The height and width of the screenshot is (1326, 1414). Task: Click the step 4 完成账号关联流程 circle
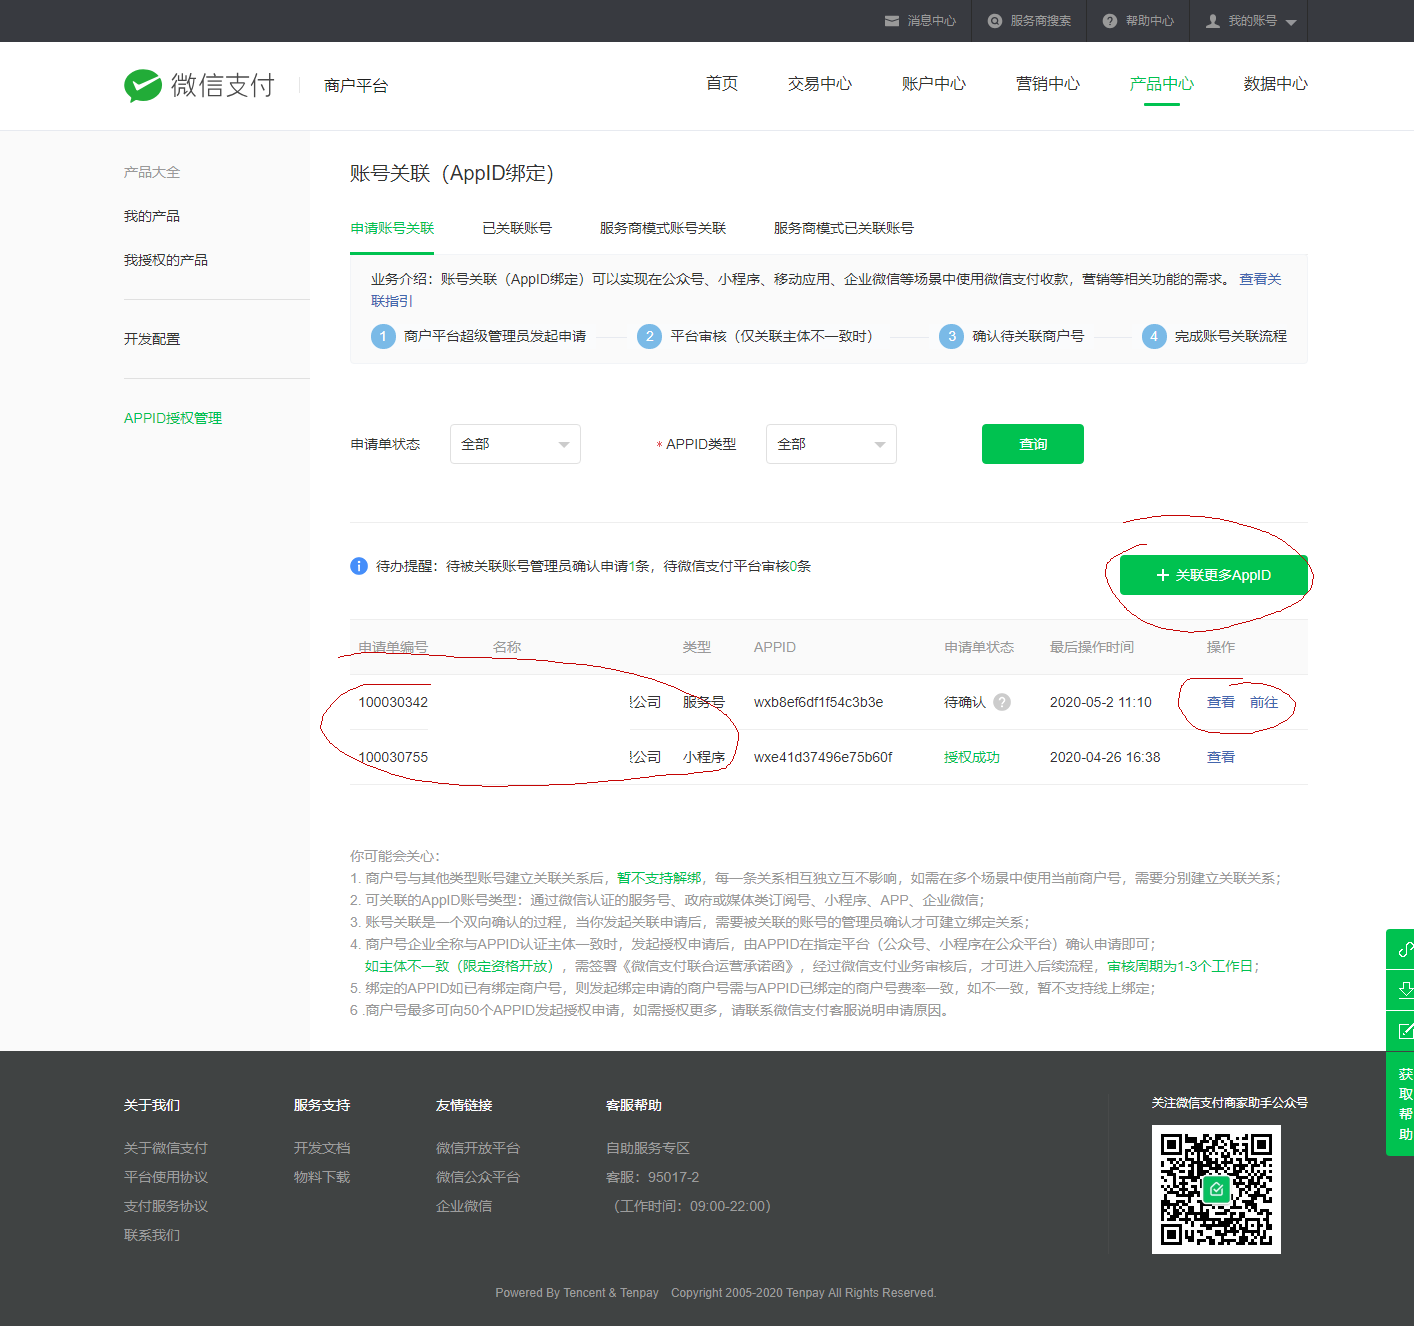[1154, 336]
